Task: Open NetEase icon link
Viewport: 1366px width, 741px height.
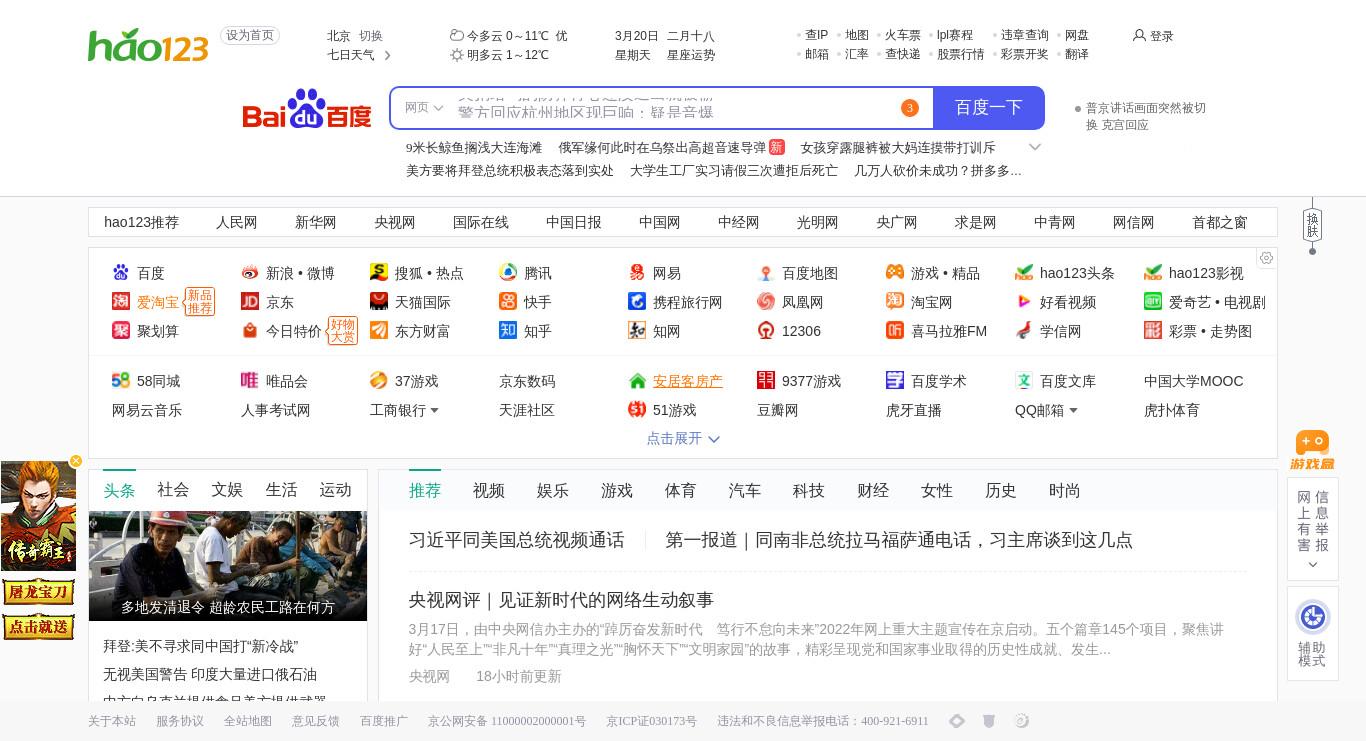Action: coord(637,273)
